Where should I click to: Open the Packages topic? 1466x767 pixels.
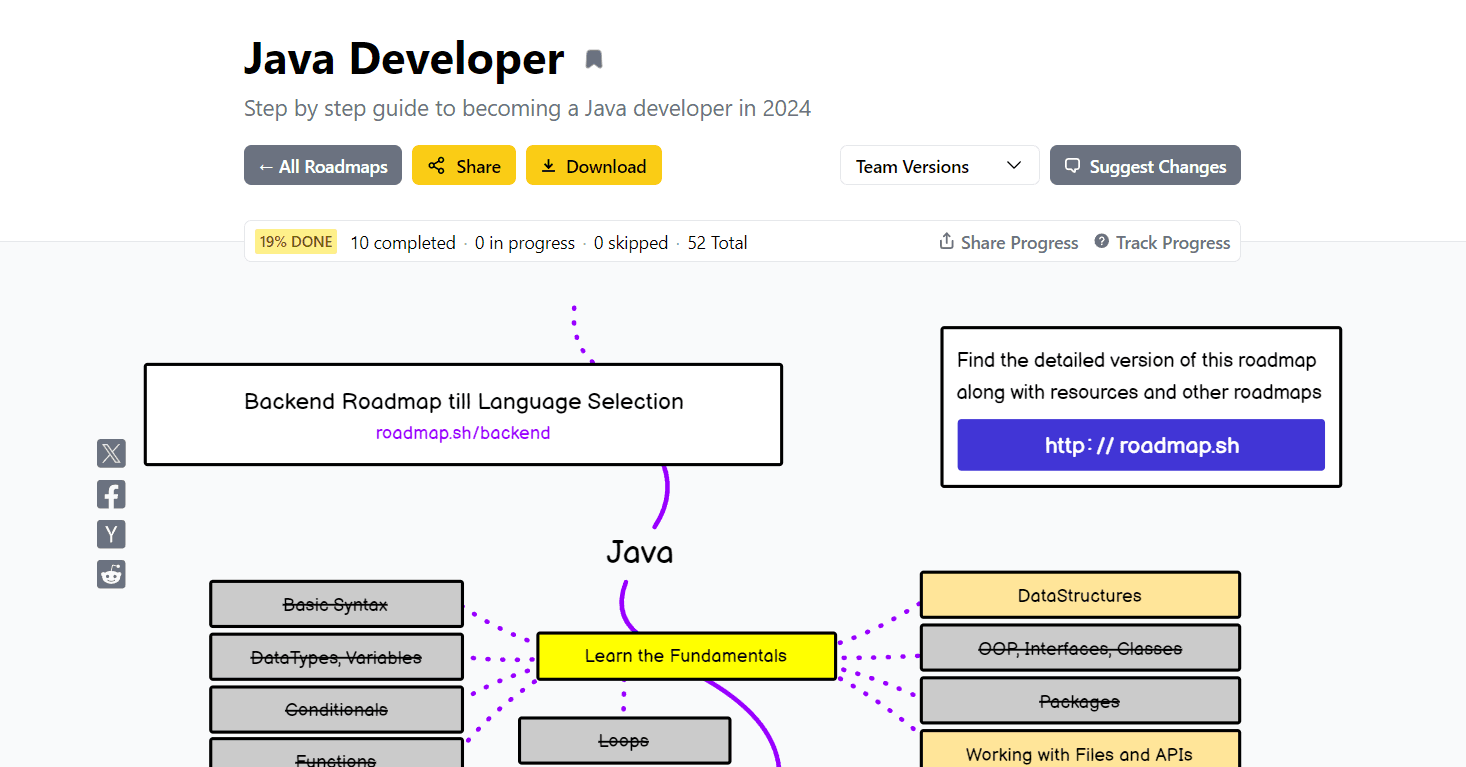tap(1080, 701)
